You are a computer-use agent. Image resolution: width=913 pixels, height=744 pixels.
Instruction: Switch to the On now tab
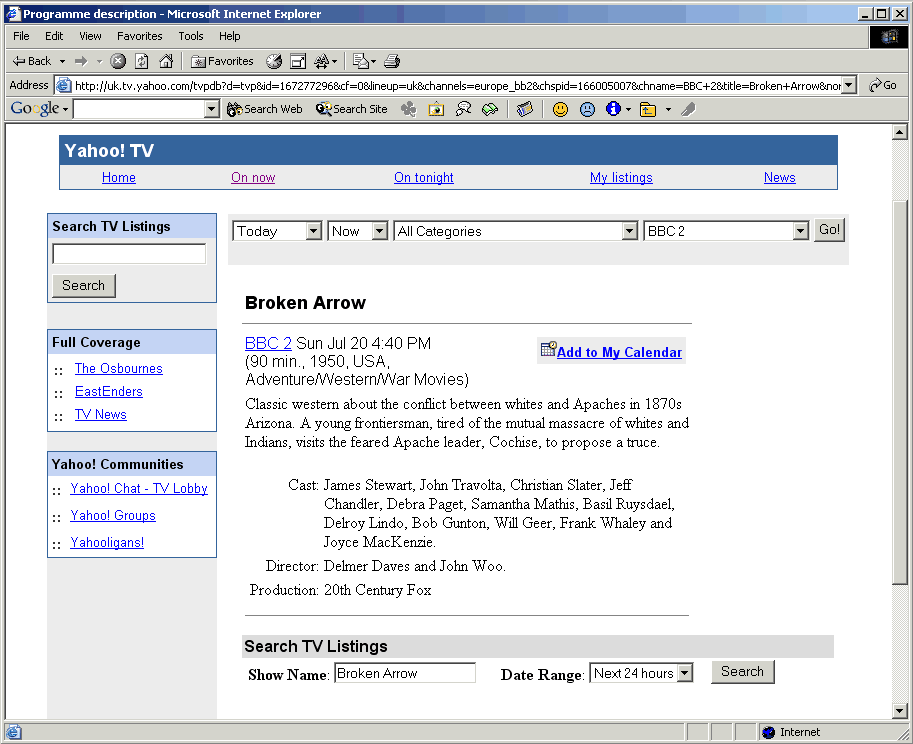coord(253,178)
